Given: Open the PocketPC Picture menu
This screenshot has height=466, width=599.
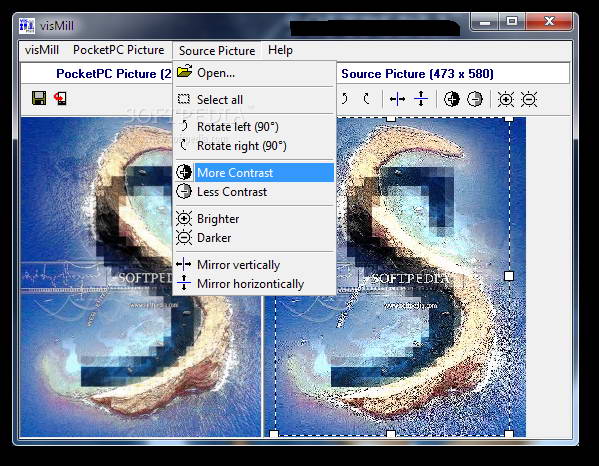Looking at the screenshot, I should click(x=118, y=50).
